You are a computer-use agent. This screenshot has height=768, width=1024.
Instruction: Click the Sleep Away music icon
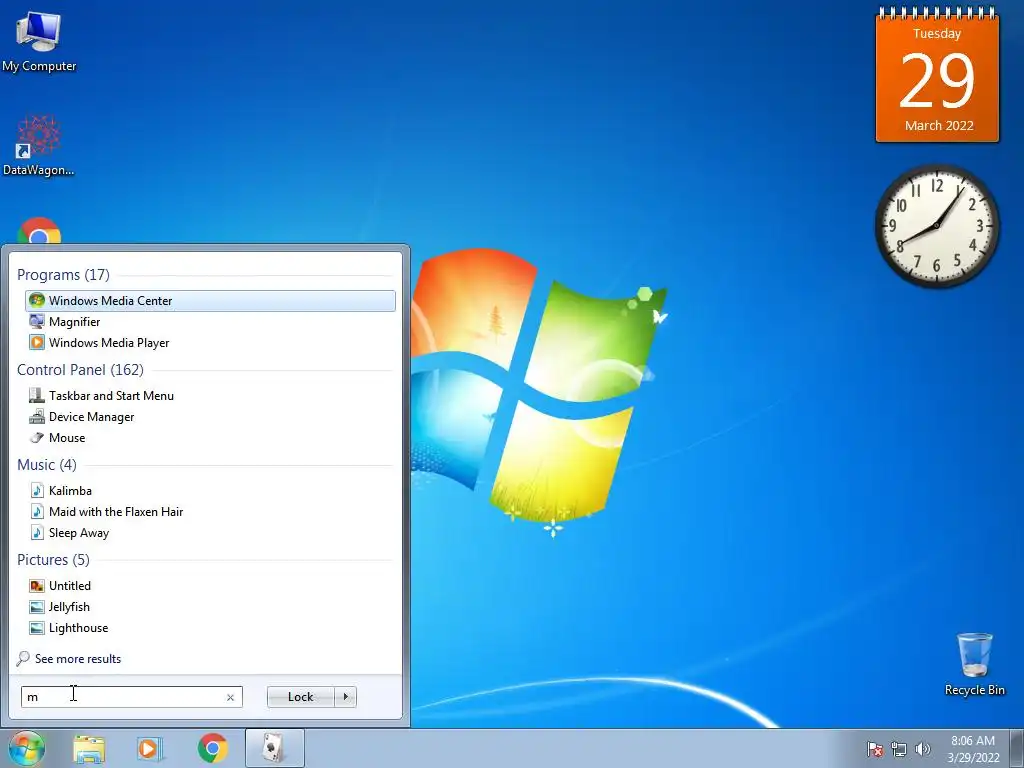pyautogui.click(x=37, y=532)
